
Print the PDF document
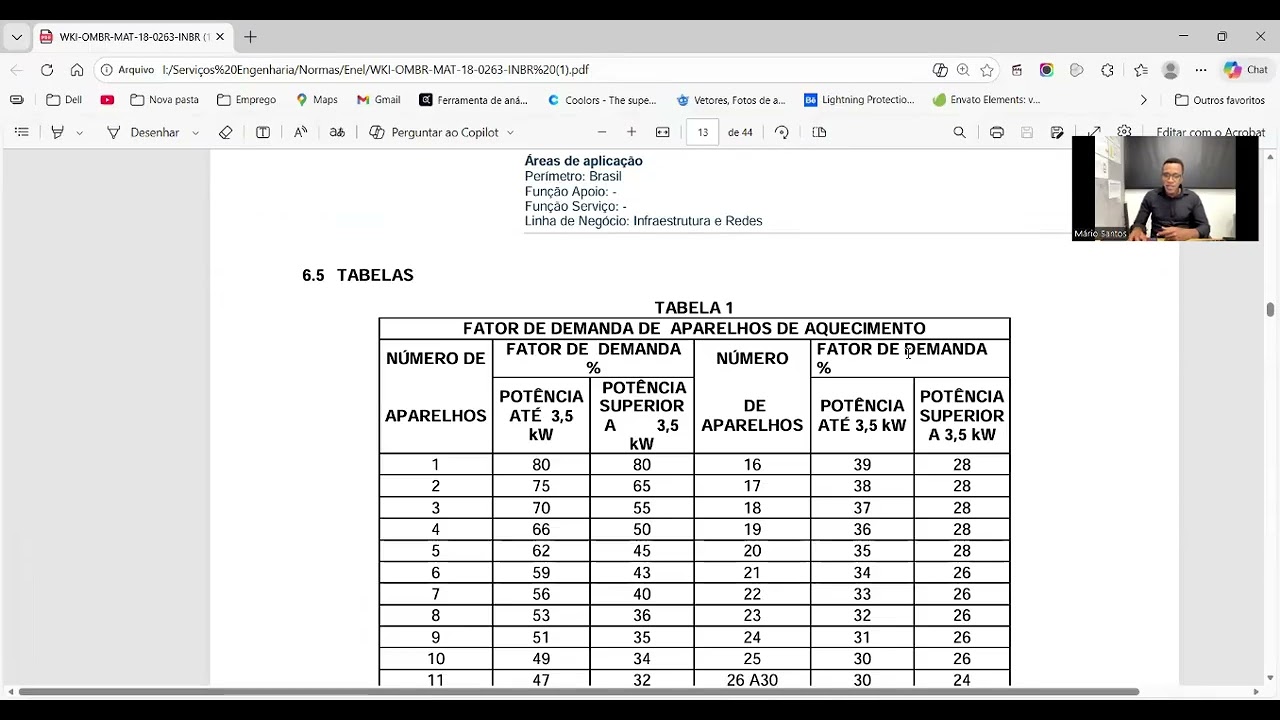(997, 132)
